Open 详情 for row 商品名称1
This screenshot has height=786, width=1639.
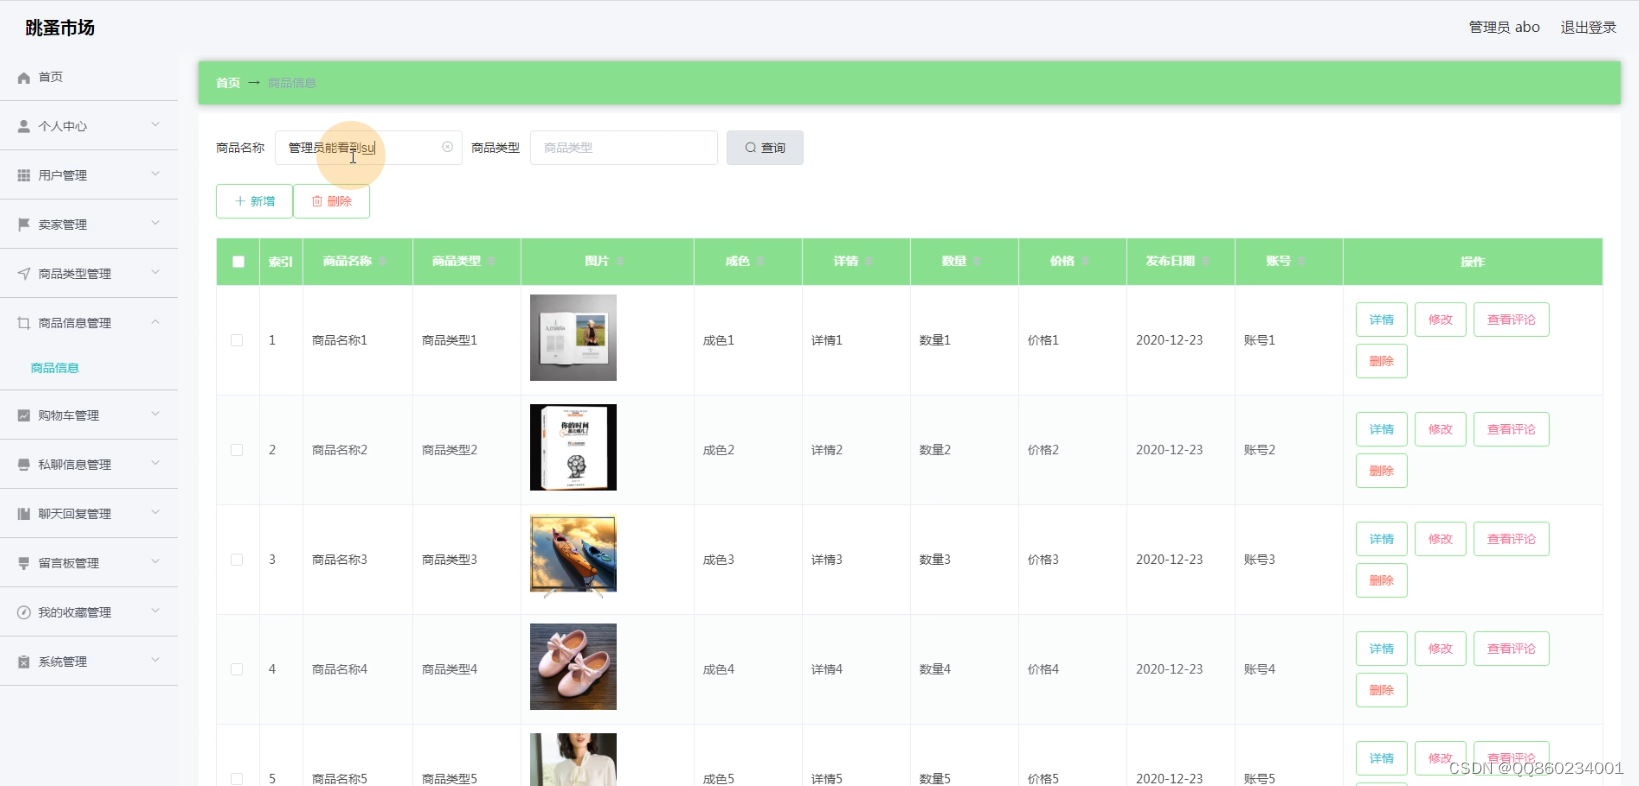pos(1381,320)
